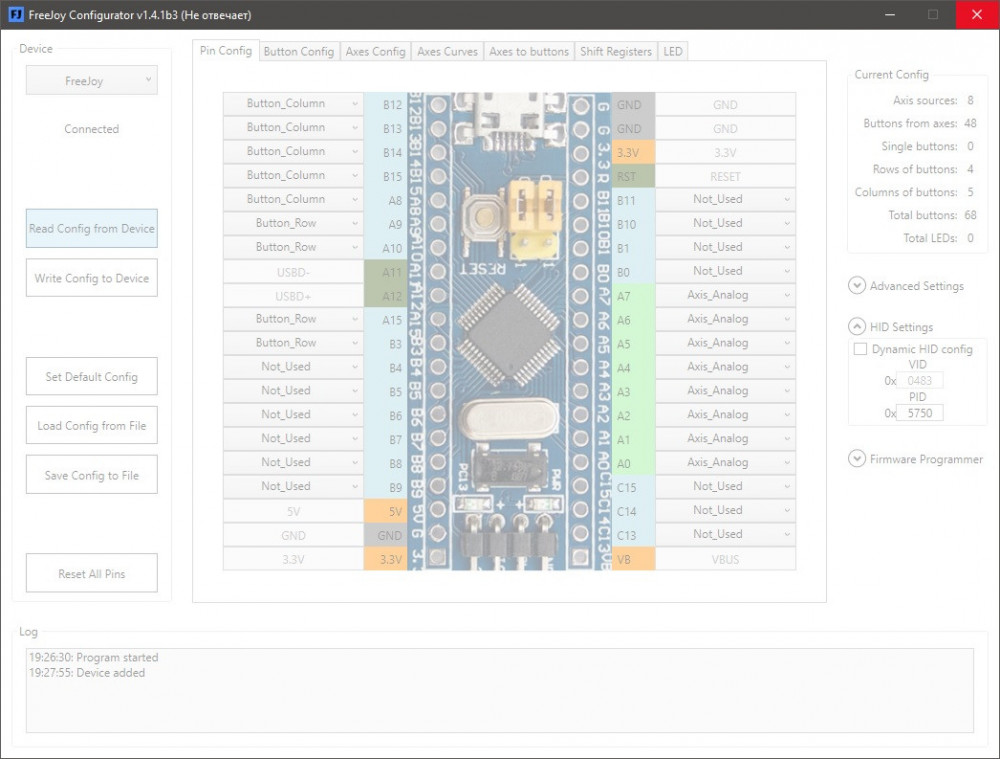
Task: Open the B12 pin function dropdown
Action: 292,104
